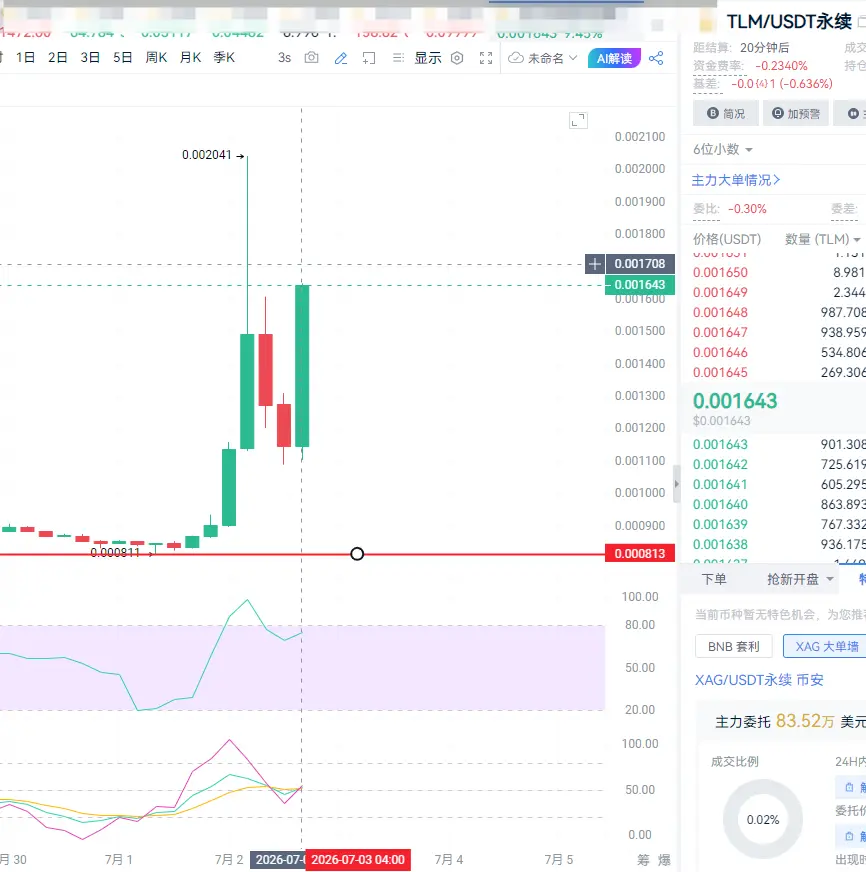The image size is (866, 872).
Task: Click the TLM/USDT永续 pair title
Action: (789, 22)
